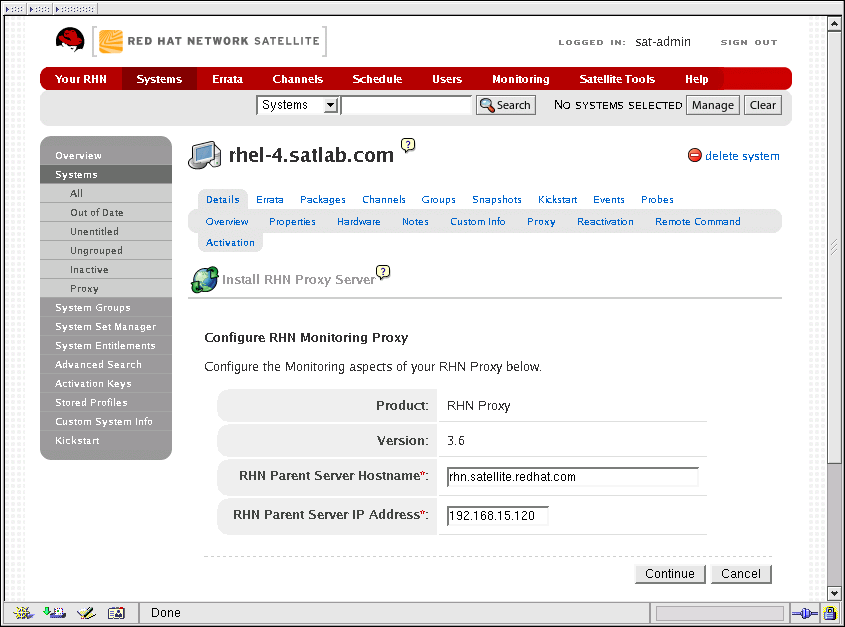Viewport: 845px width, 627px height.
Task: Click the Manage button
Action: 712,105
